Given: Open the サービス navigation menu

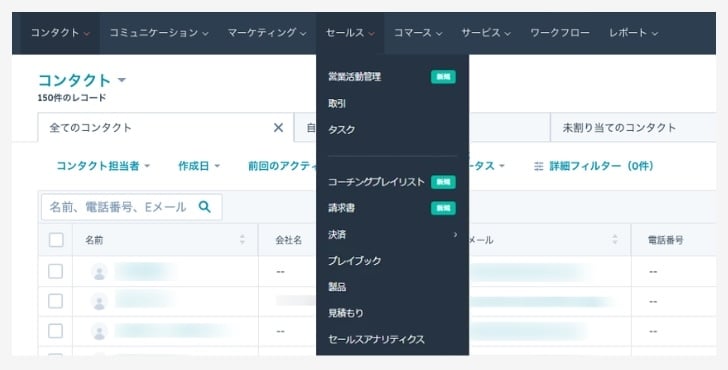Looking at the screenshot, I should tap(486, 33).
